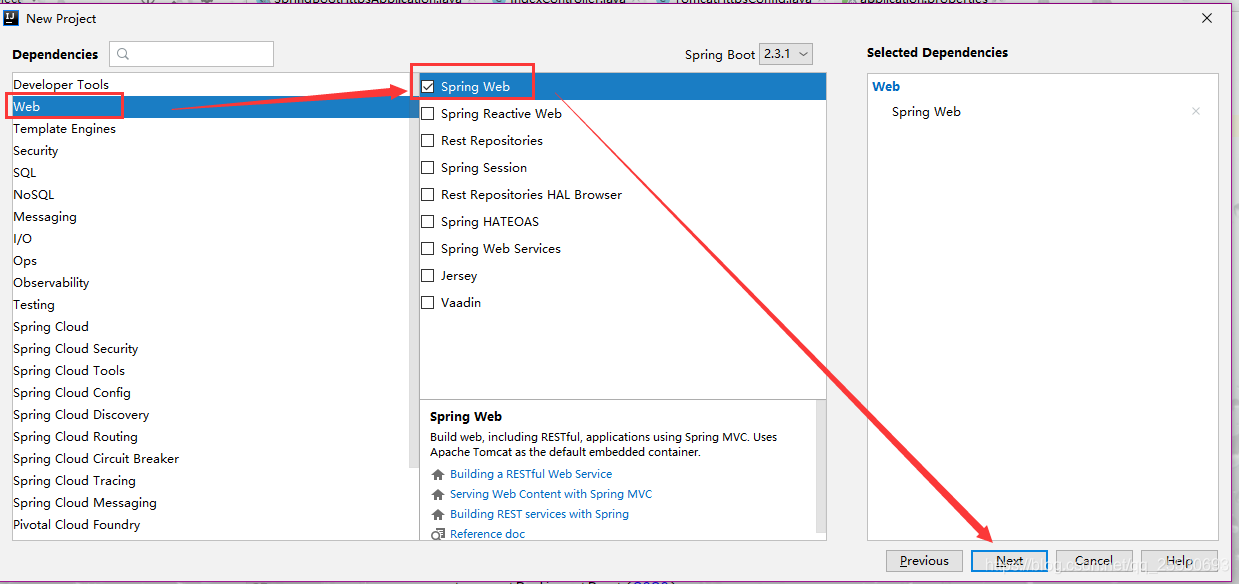Screen dimensions: 1239x584
Task: Enable Rest Repositories HAL Browser checkbox
Action: [x=428, y=195]
